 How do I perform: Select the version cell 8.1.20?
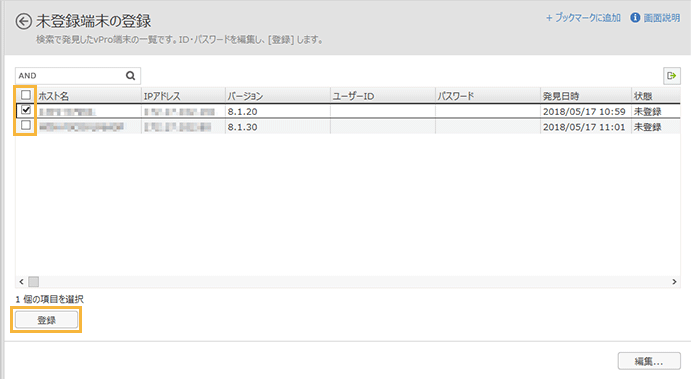pos(278,111)
